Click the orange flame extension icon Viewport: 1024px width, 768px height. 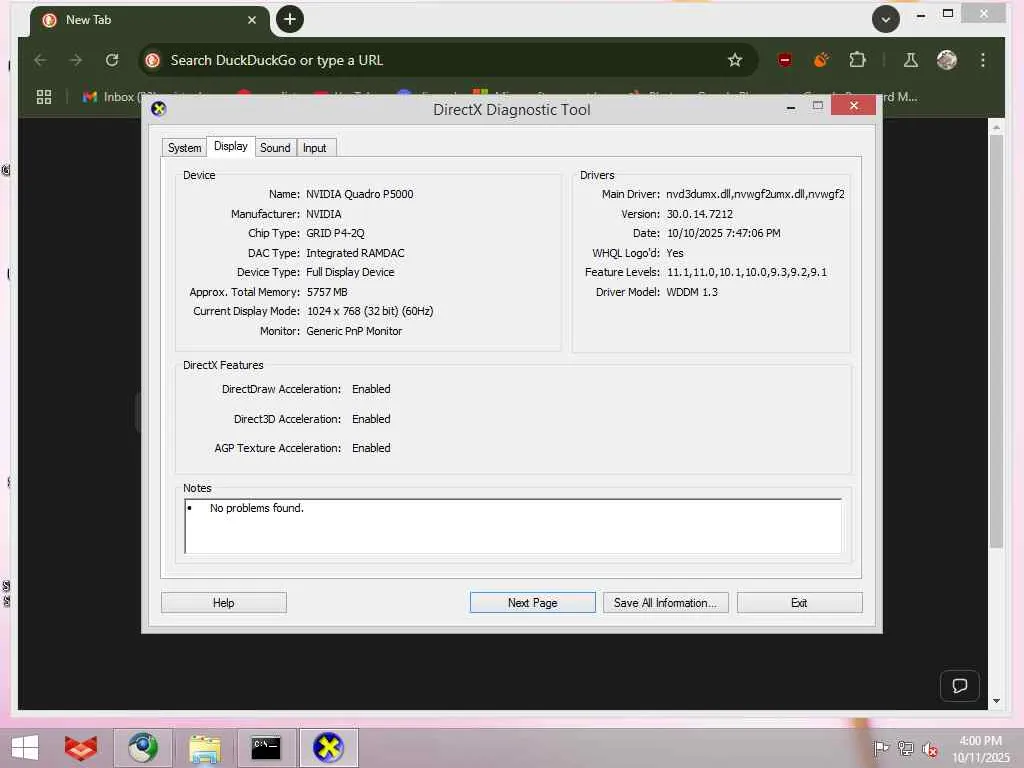(x=821, y=60)
